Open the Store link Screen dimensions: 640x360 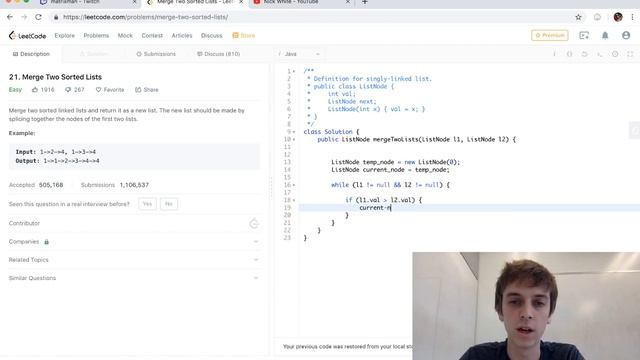click(x=244, y=36)
